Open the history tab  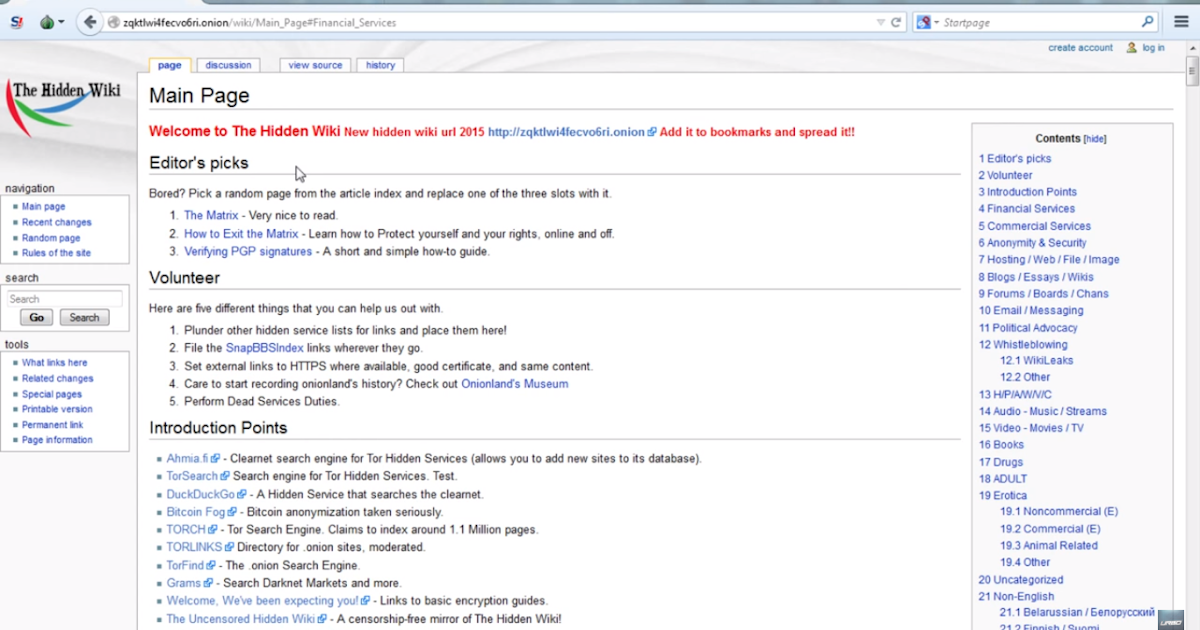380,65
